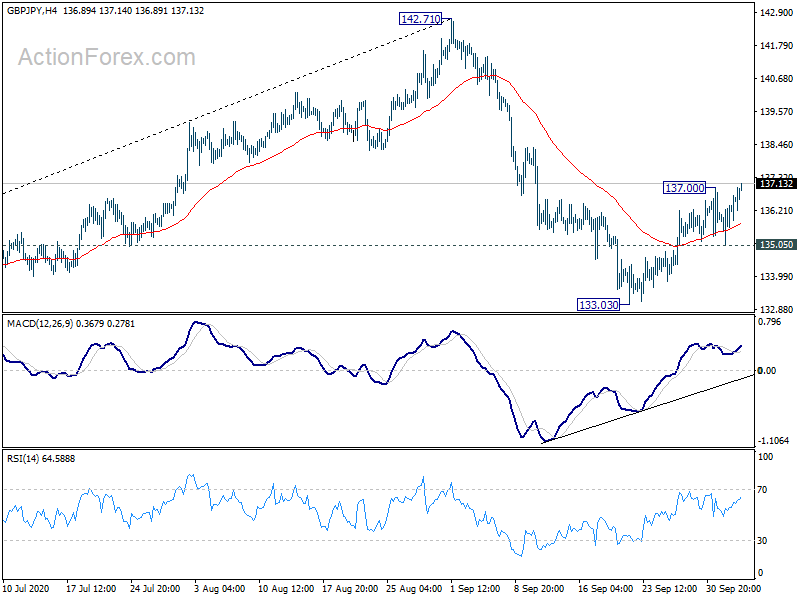Click the 16 Sep 04:00 date label
Viewport: 800px width, 600px height.
click(x=606, y=589)
